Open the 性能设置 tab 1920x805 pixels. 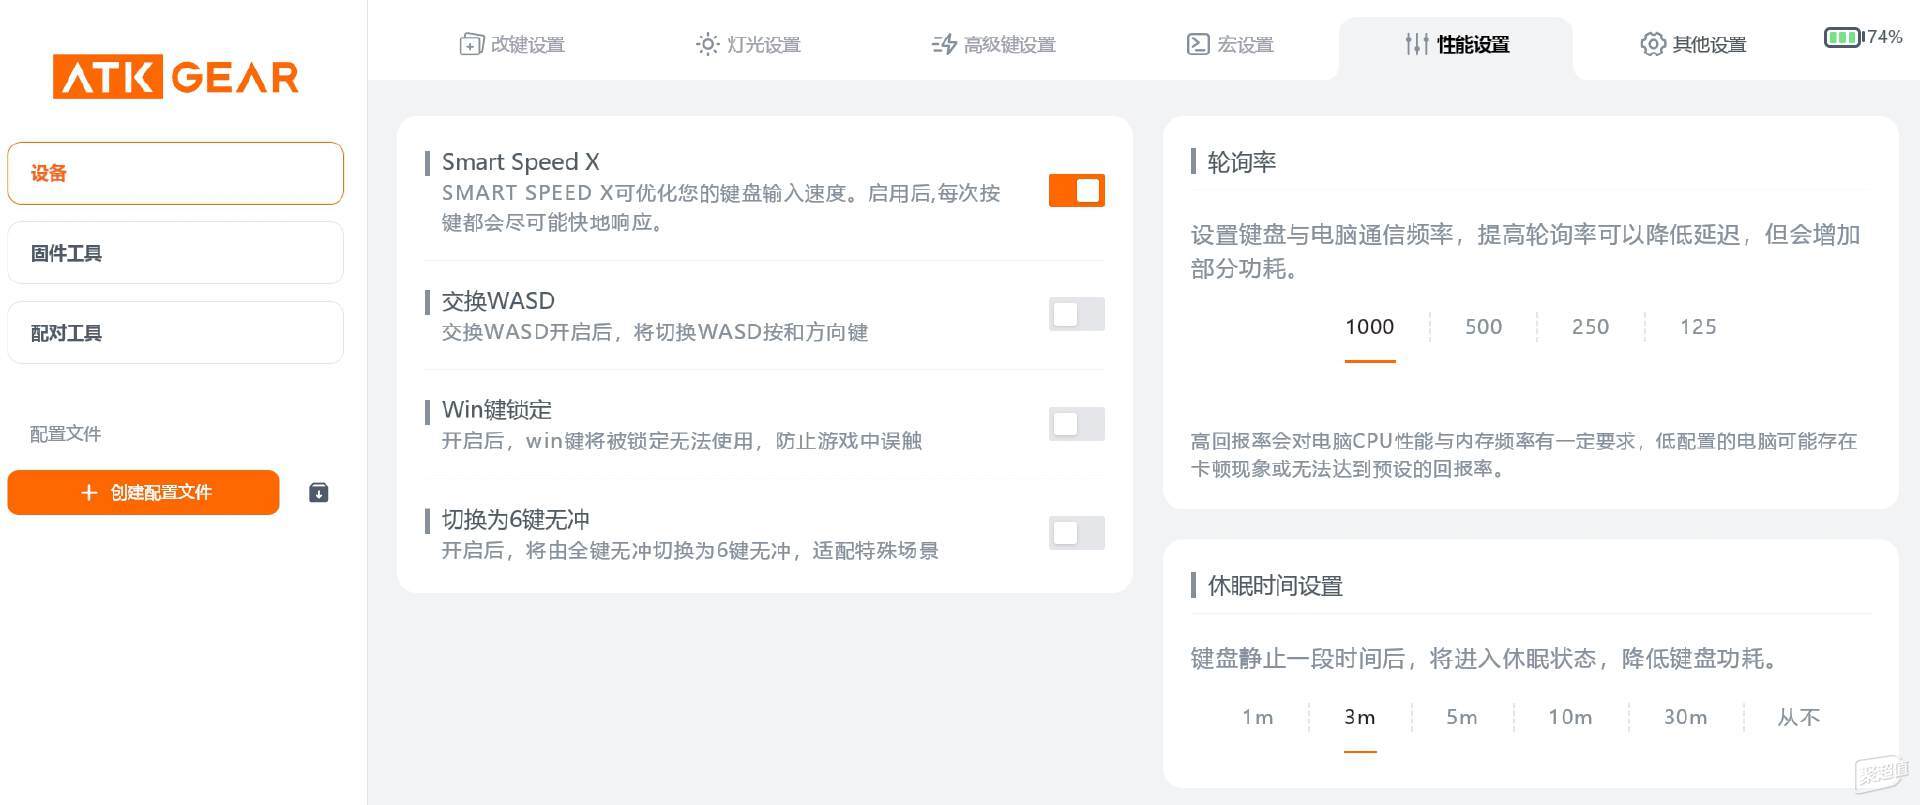click(x=1456, y=46)
